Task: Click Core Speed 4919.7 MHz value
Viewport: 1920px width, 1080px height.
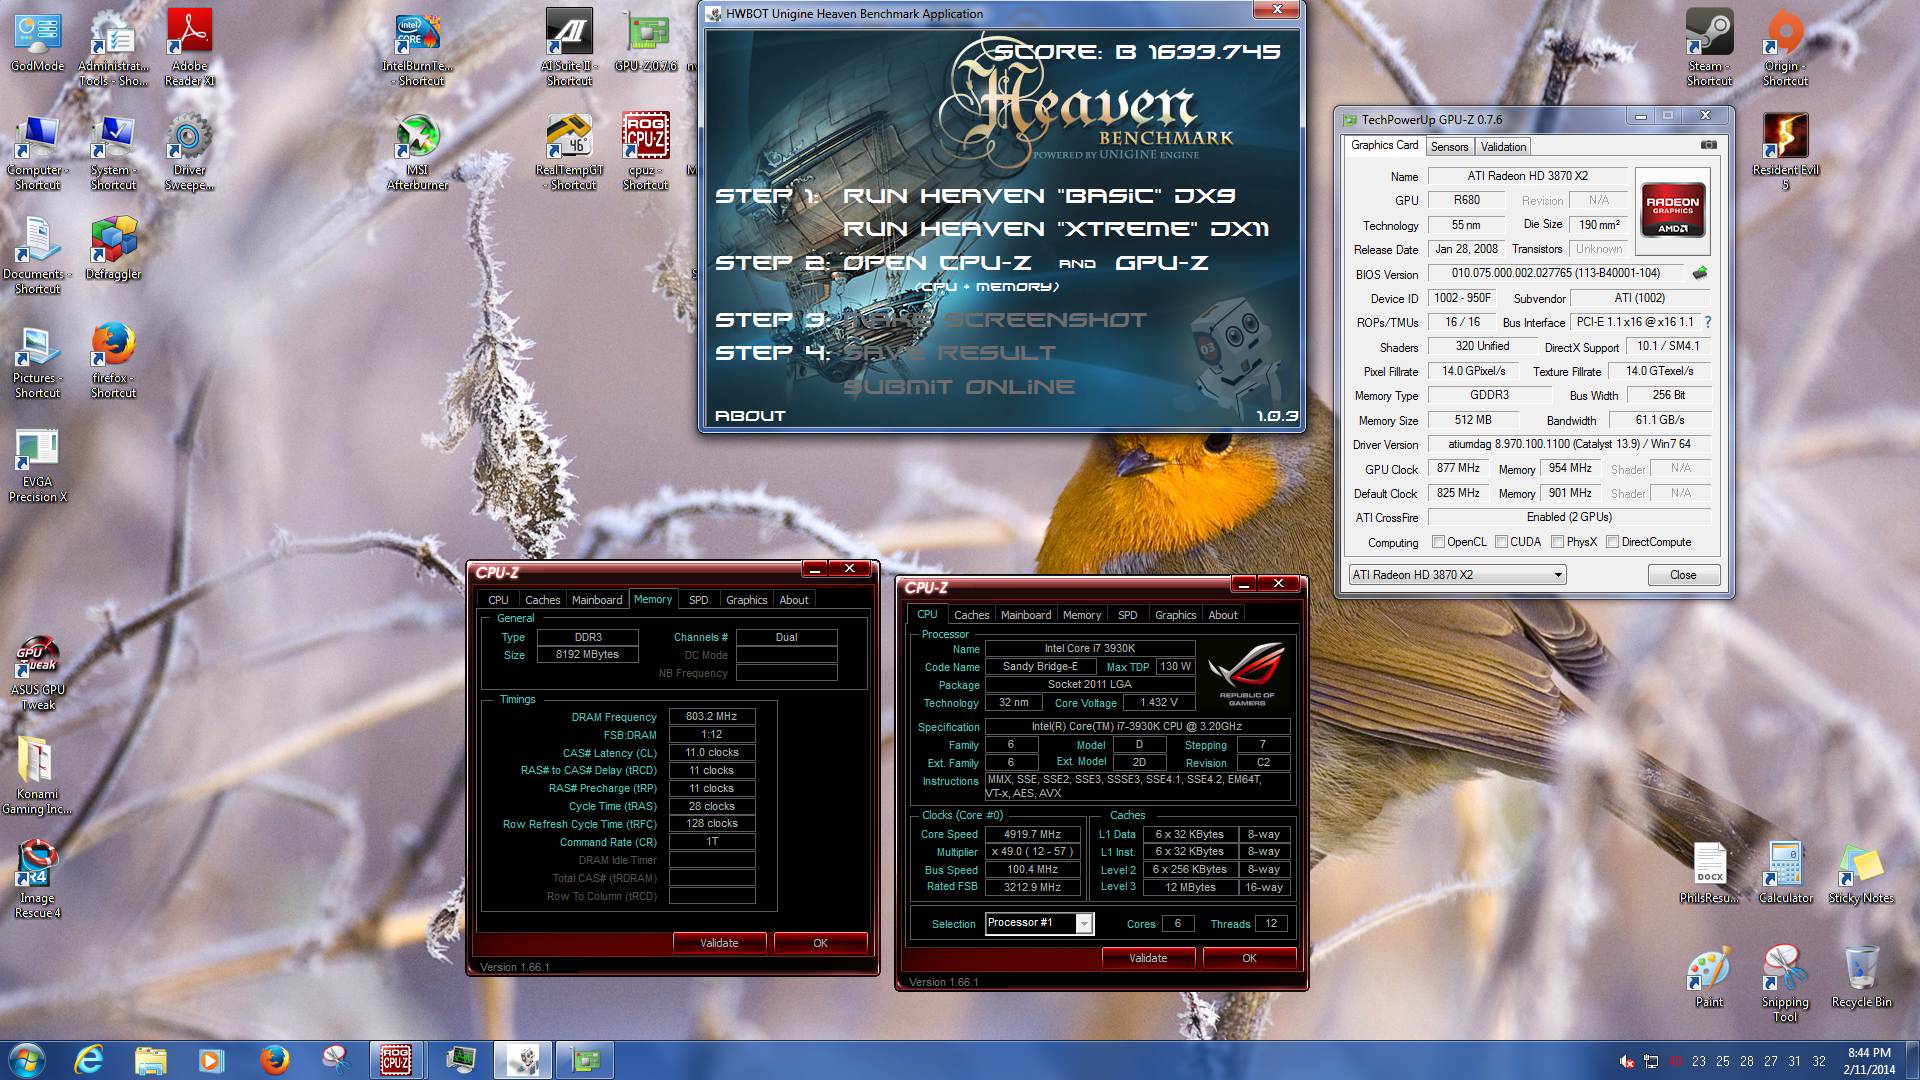Action: tap(1032, 834)
